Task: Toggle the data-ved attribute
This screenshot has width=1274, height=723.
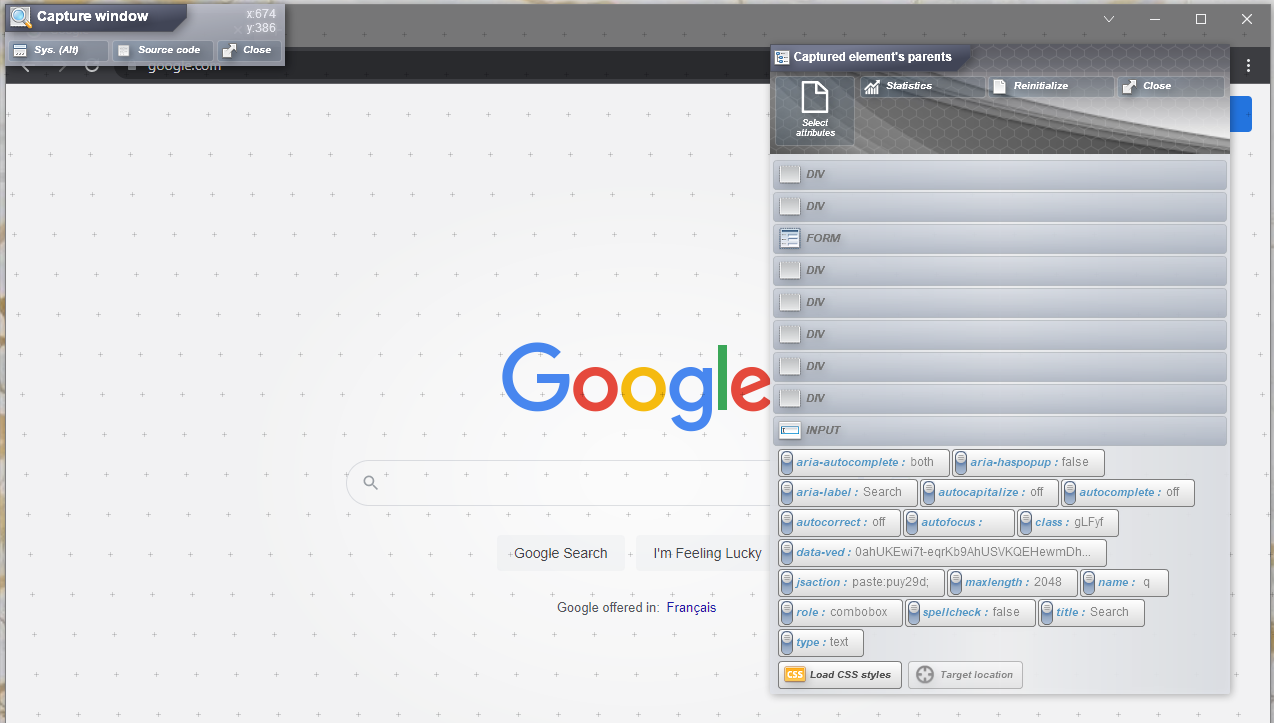Action: pos(942,553)
